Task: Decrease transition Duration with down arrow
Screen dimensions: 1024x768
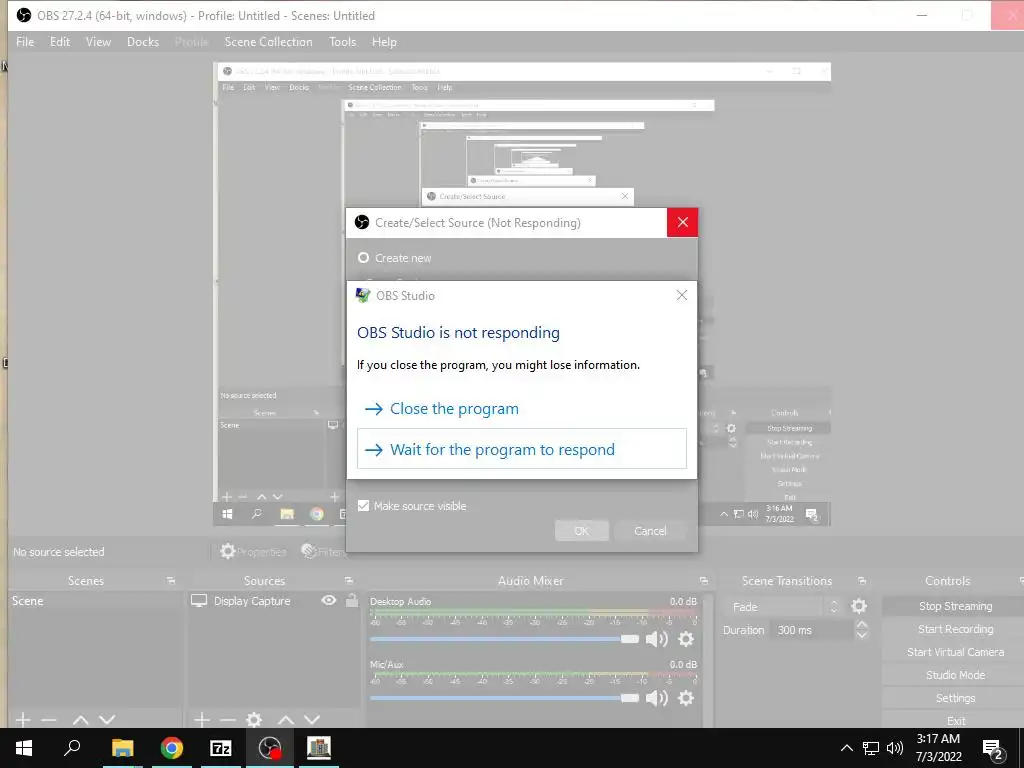Action: 862,635
